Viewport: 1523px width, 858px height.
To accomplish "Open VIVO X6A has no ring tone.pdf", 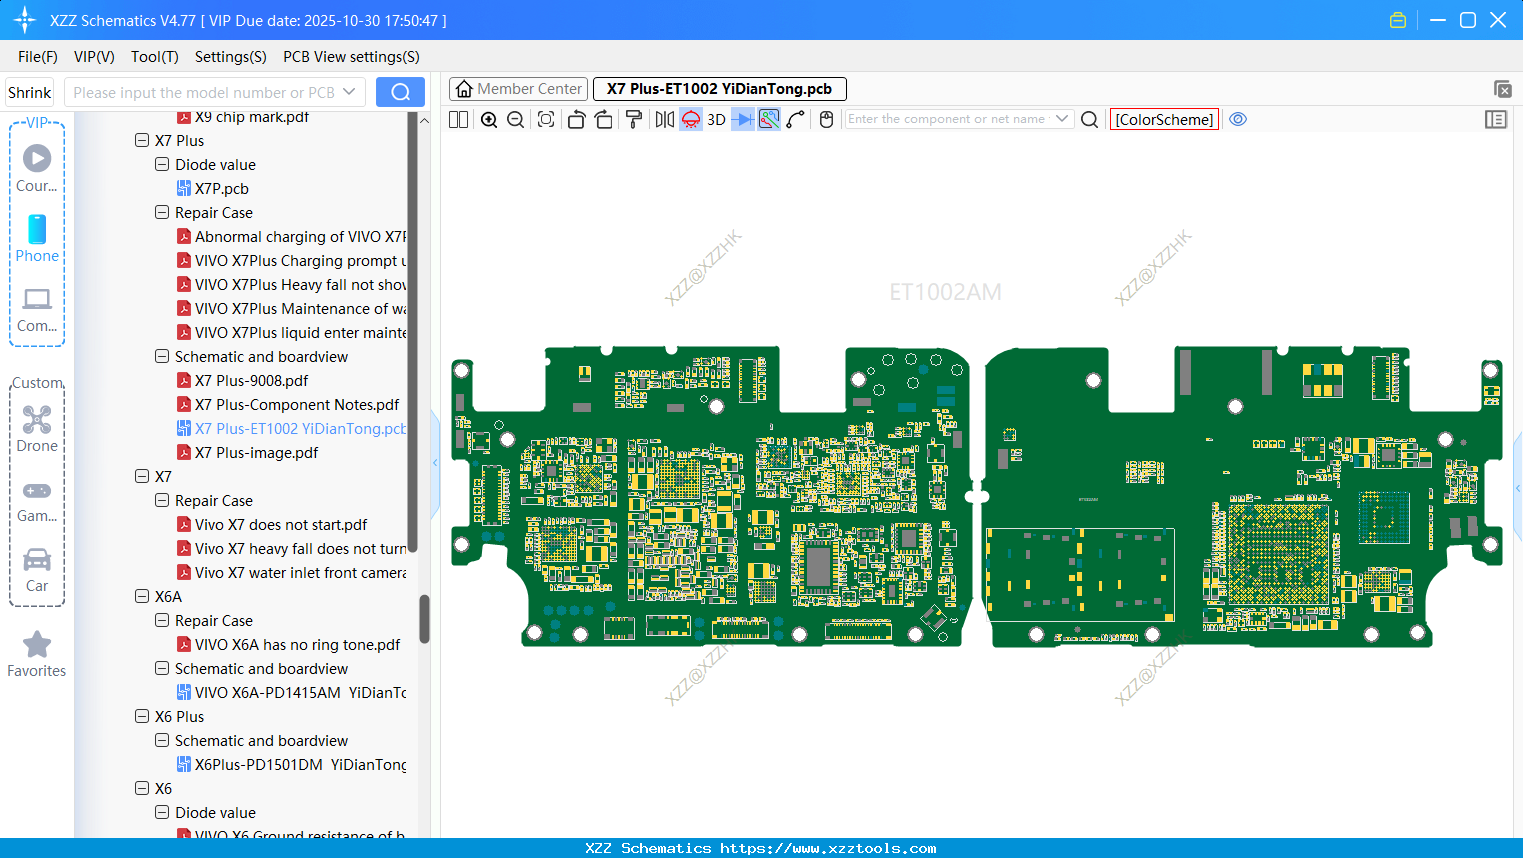I will pos(289,645).
